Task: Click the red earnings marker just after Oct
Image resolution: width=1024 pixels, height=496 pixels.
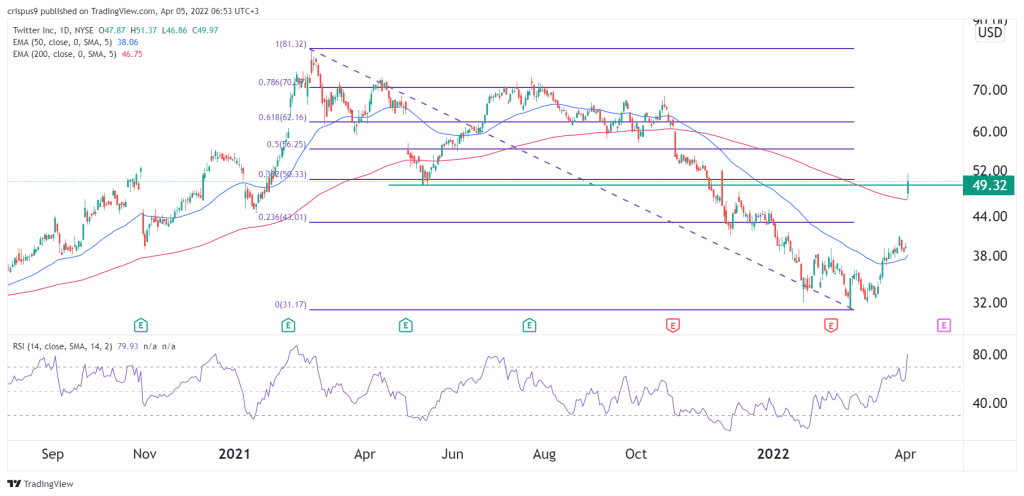Action: 671,324
